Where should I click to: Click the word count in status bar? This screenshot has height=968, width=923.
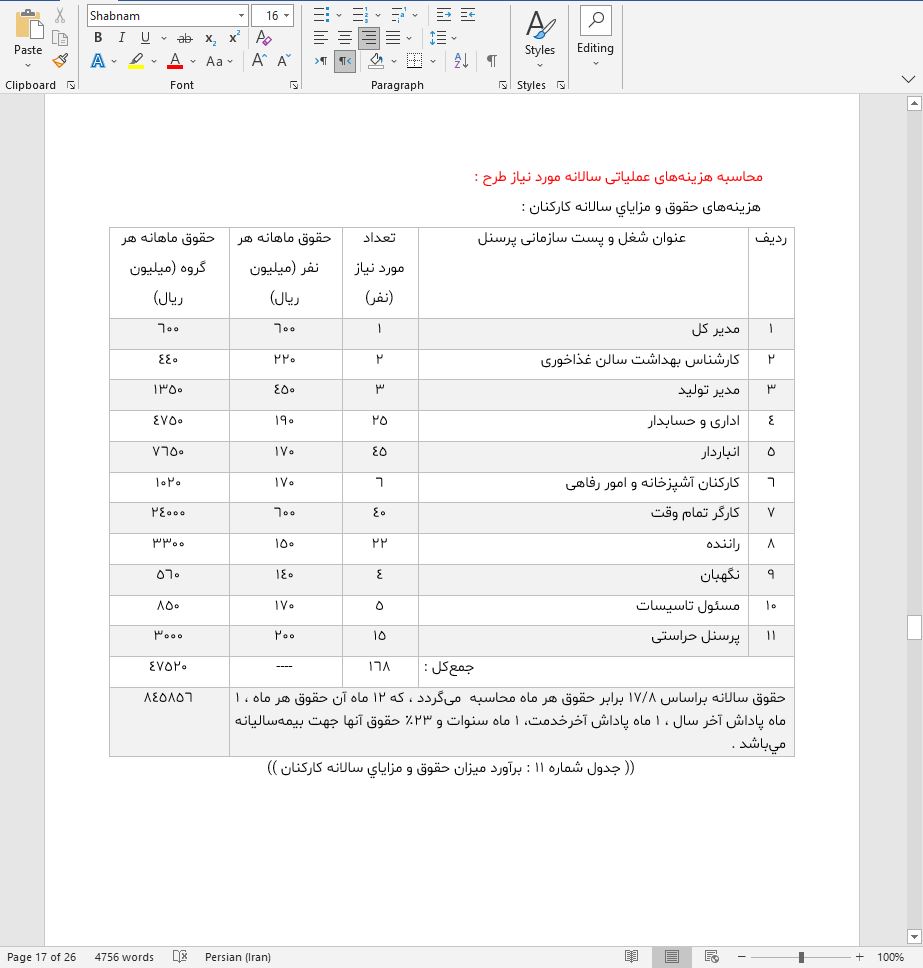pyautogui.click(x=123, y=957)
